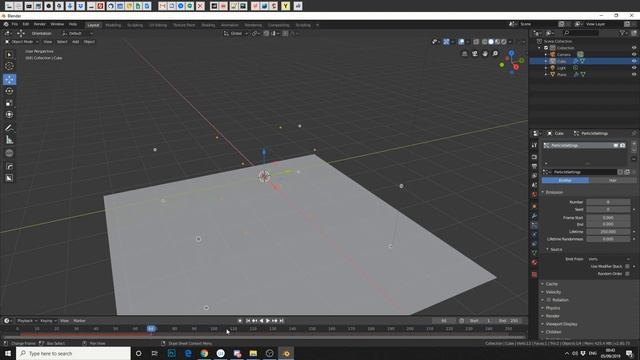Click the Windows Start button

click(8, 353)
